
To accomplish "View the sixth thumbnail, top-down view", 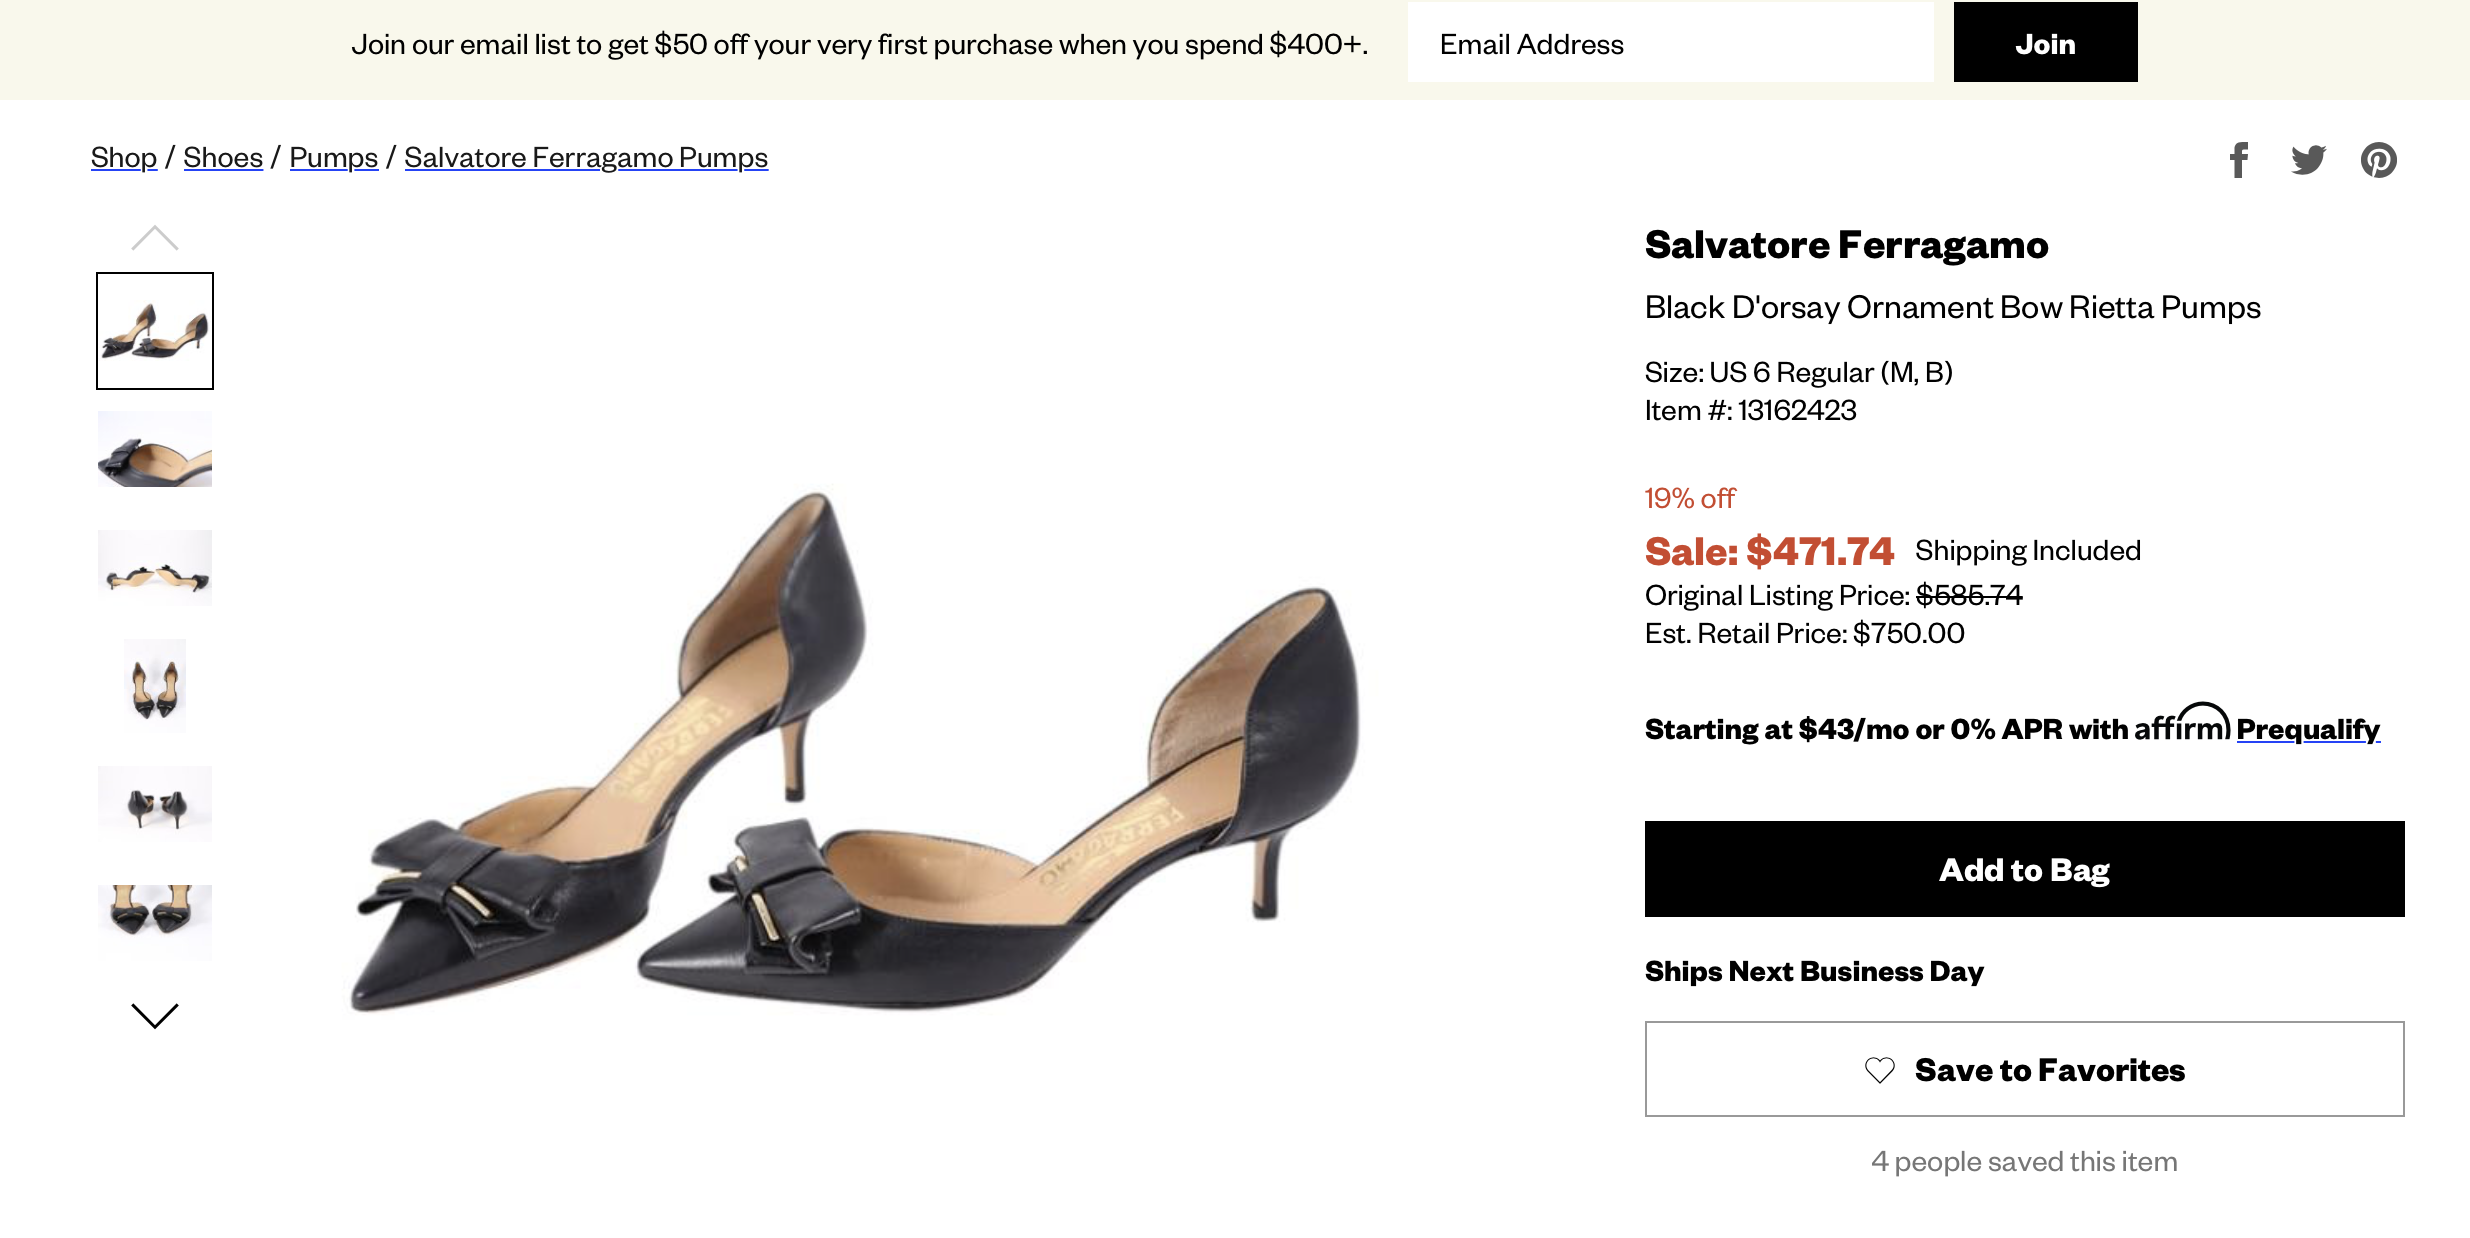I will (x=155, y=922).
